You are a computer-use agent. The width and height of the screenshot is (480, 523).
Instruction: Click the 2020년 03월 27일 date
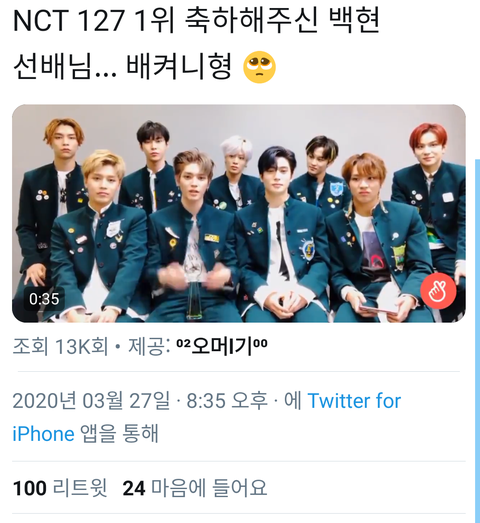point(91,400)
